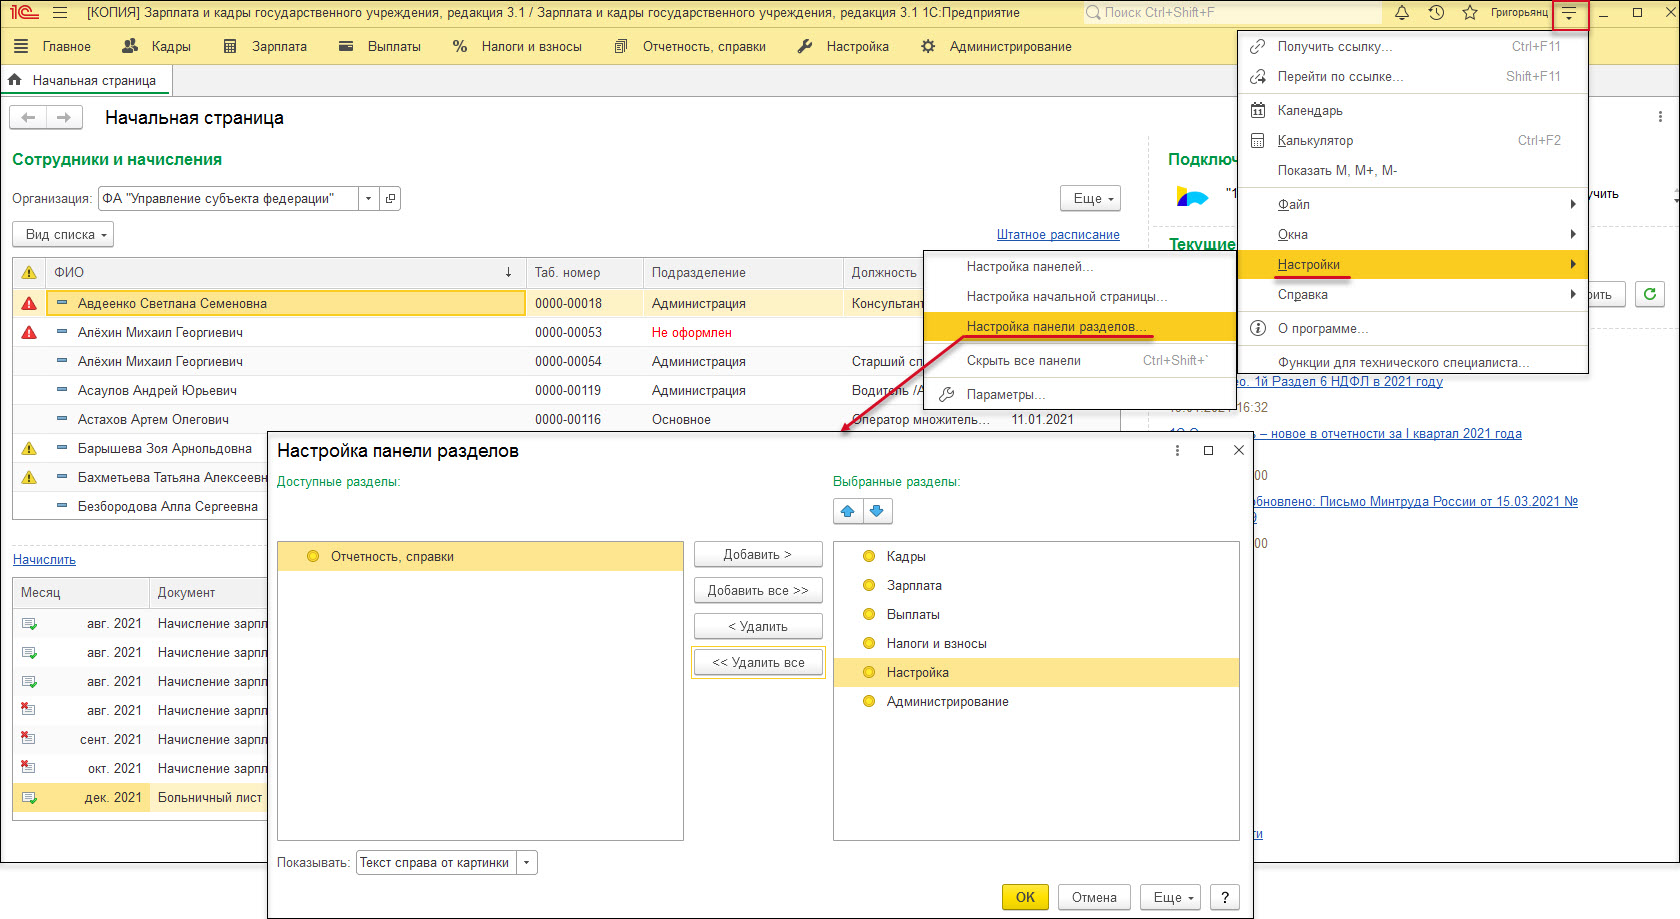Select Получить ссылку menu entry
The height and width of the screenshot is (919, 1680).
1413,46
